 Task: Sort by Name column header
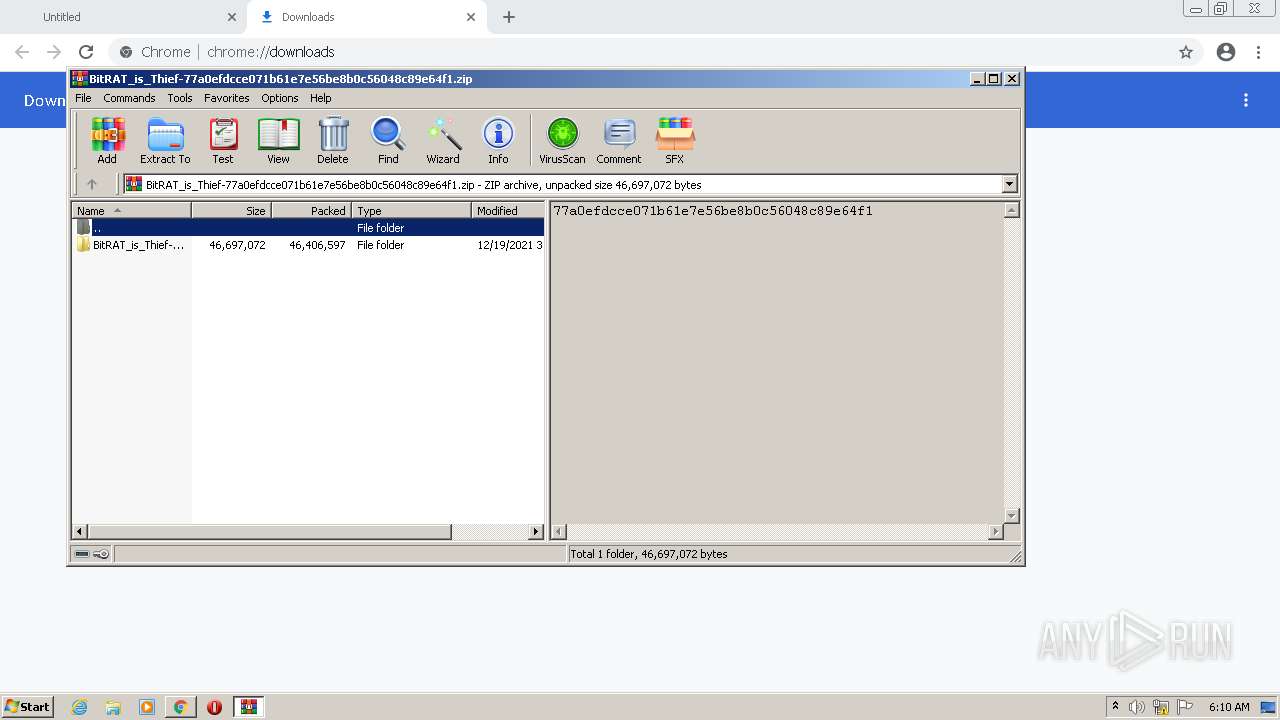click(131, 210)
